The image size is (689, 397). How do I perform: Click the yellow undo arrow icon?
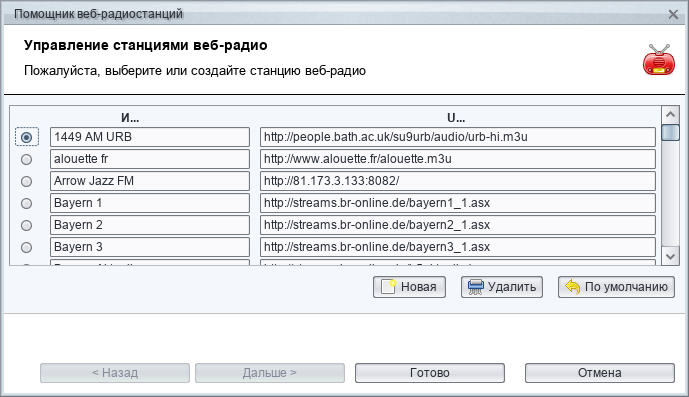tap(573, 287)
